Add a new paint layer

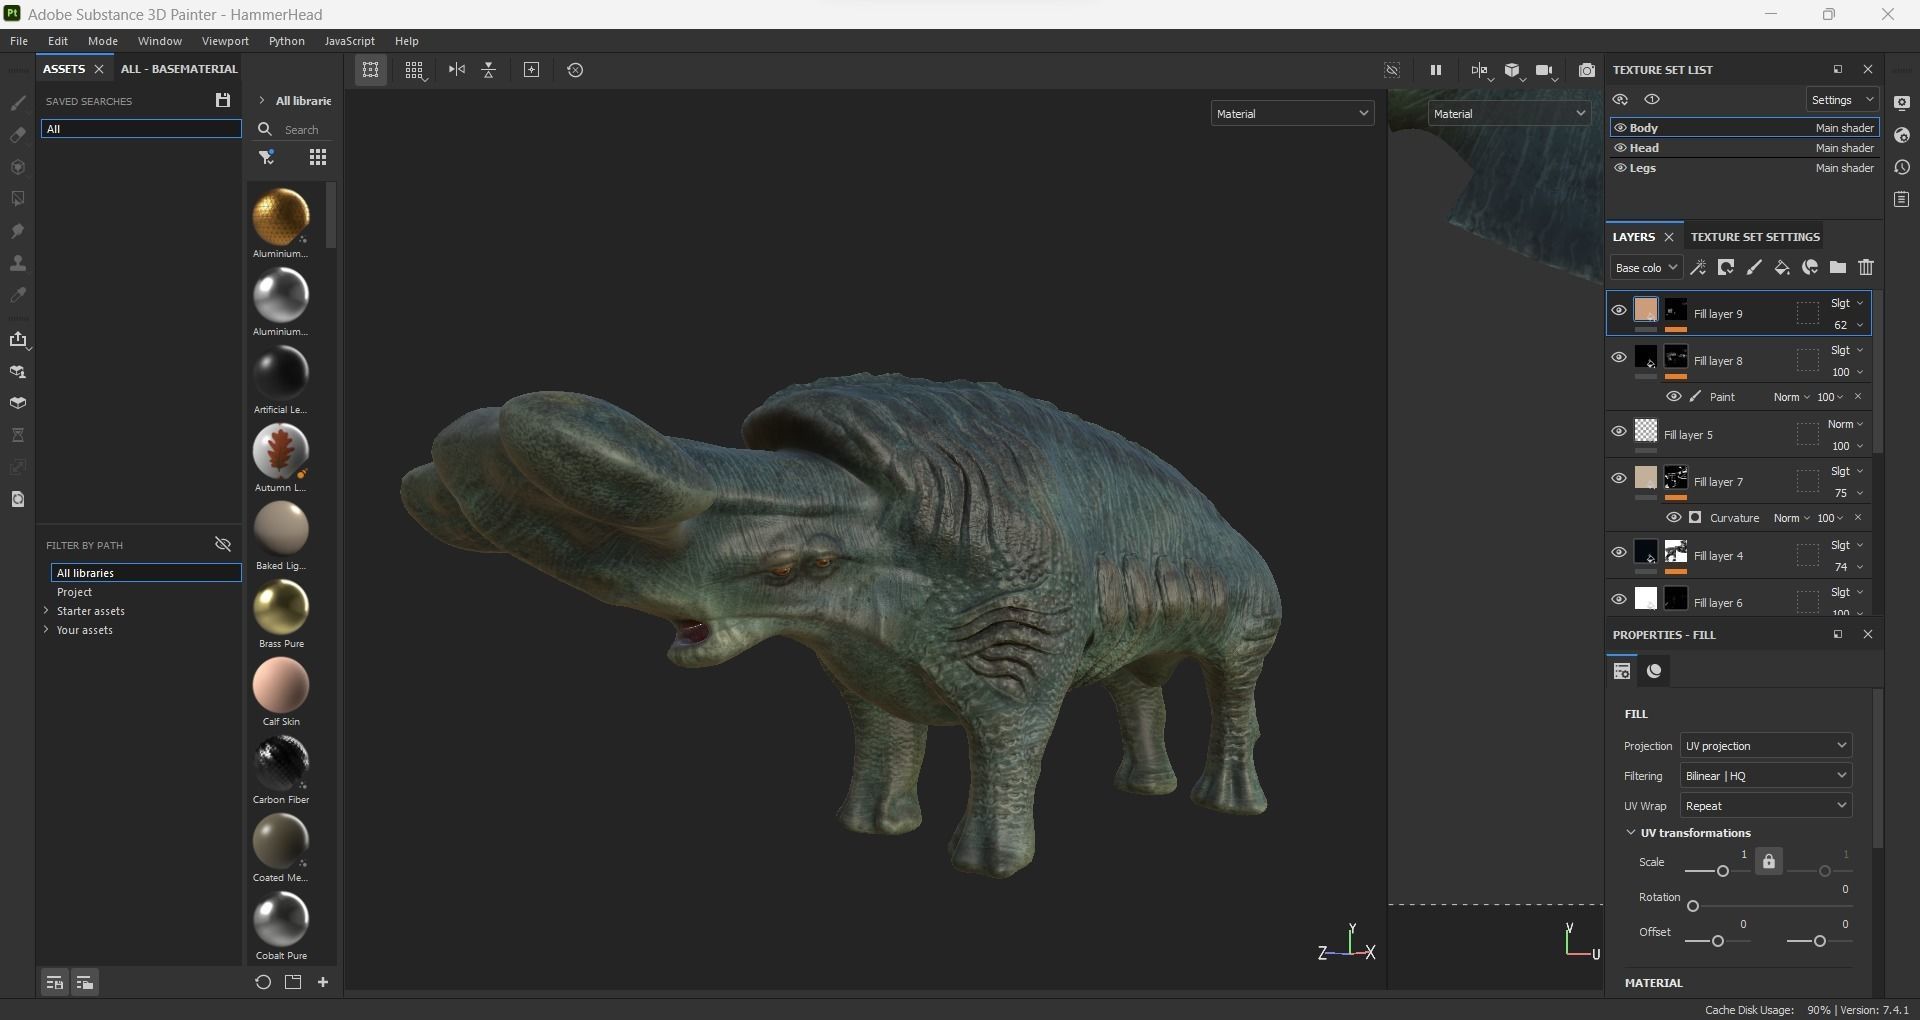point(1754,267)
